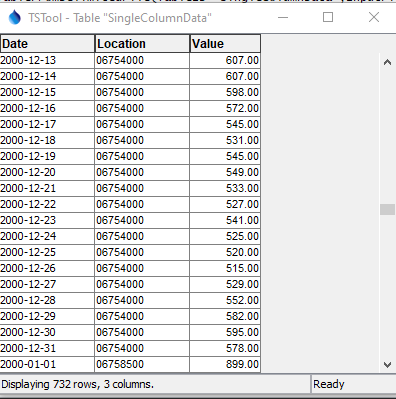Select date cell 2000-01-01
This screenshot has height=399, width=396.
pyautogui.click(x=47, y=364)
